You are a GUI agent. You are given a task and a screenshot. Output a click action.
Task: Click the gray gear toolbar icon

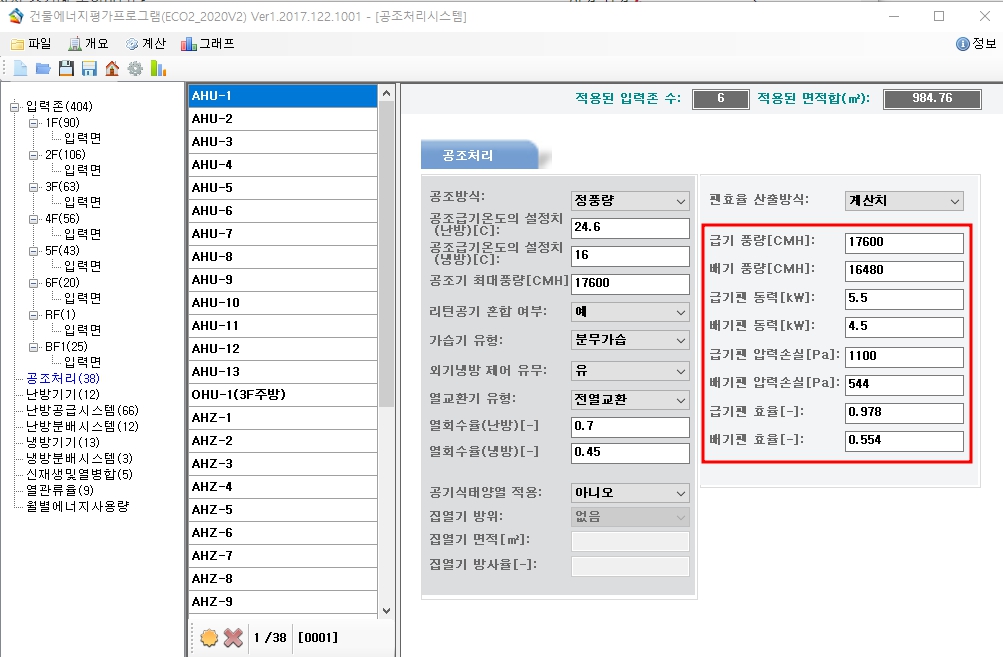point(135,68)
